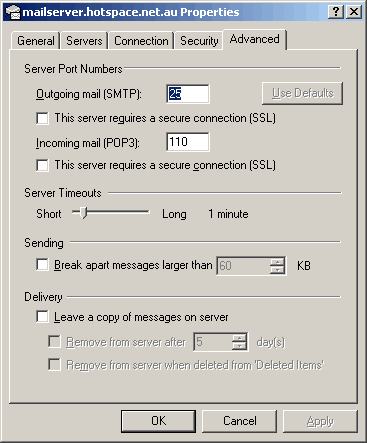Select the Connection tab
367x443 pixels.
[x=141, y=41]
